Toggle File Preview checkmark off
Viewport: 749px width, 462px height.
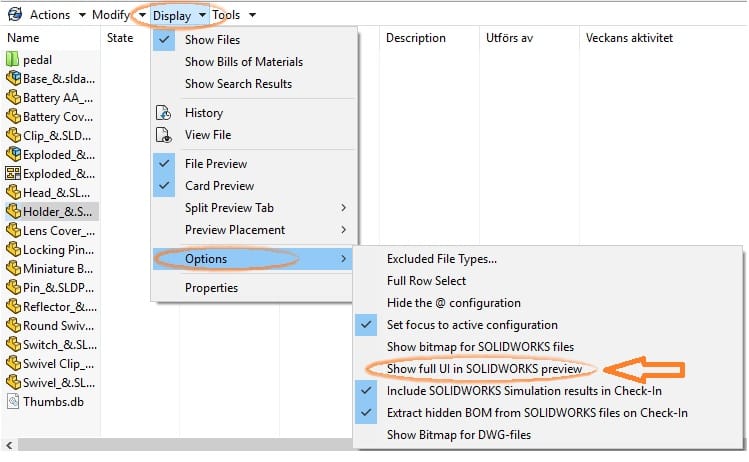215,164
